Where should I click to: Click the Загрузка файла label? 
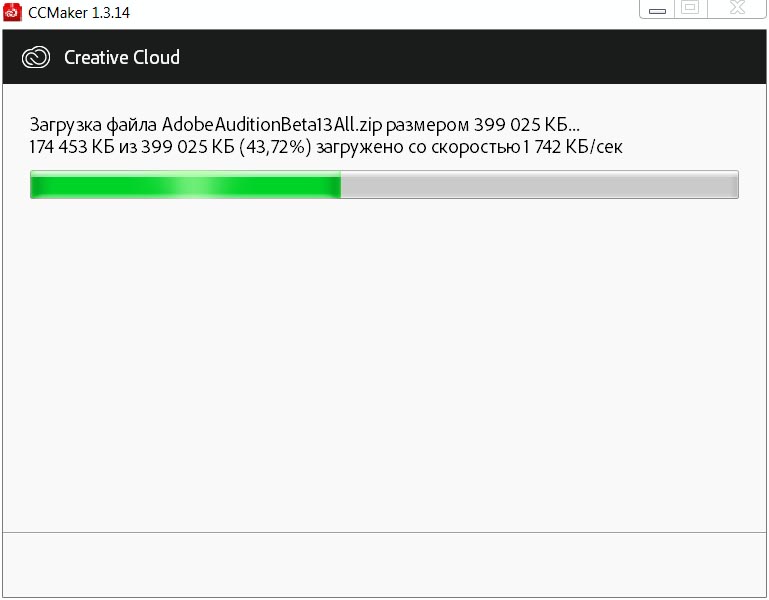coord(93,125)
